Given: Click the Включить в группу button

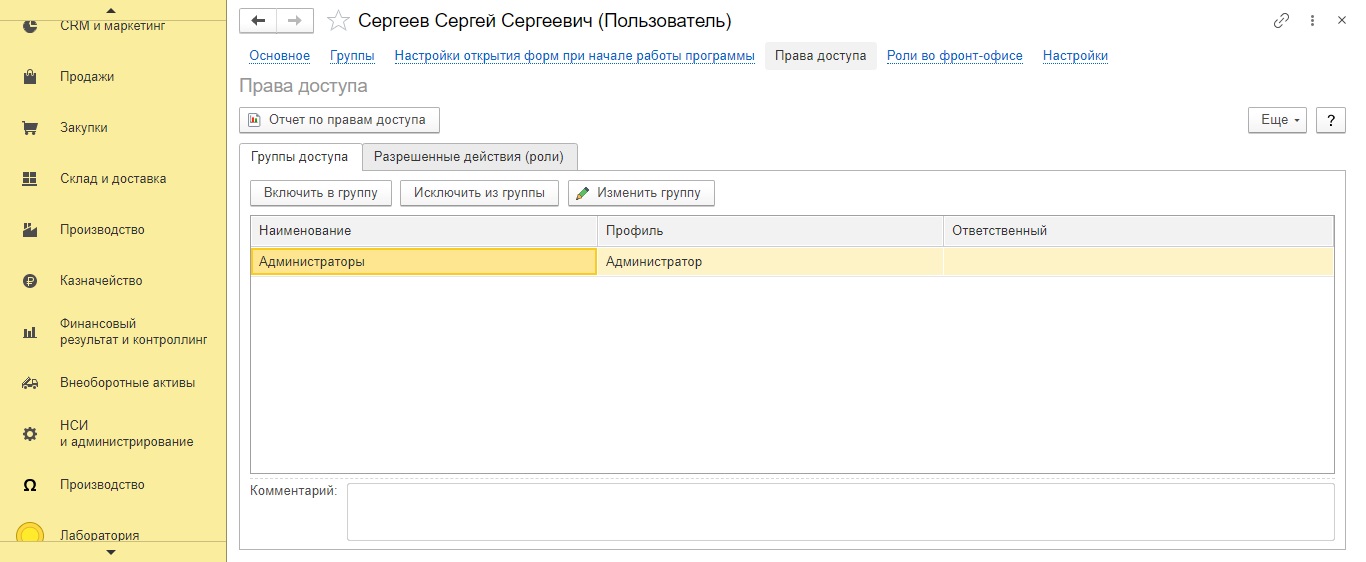Looking at the screenshot, I should click(x=320, y=193).
